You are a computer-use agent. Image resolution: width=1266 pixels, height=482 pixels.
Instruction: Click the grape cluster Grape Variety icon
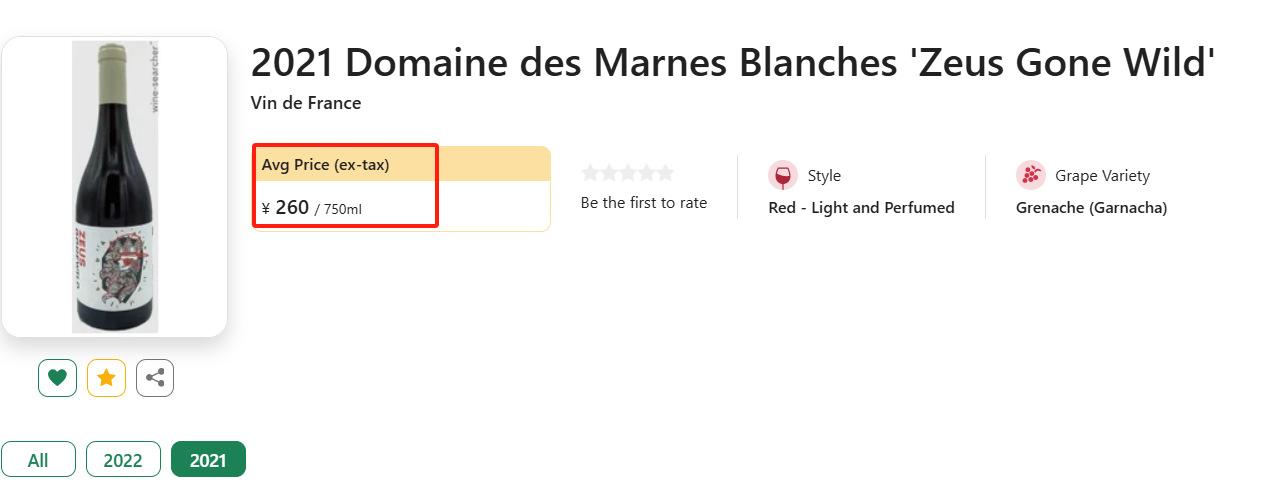tap(1031, 175)
